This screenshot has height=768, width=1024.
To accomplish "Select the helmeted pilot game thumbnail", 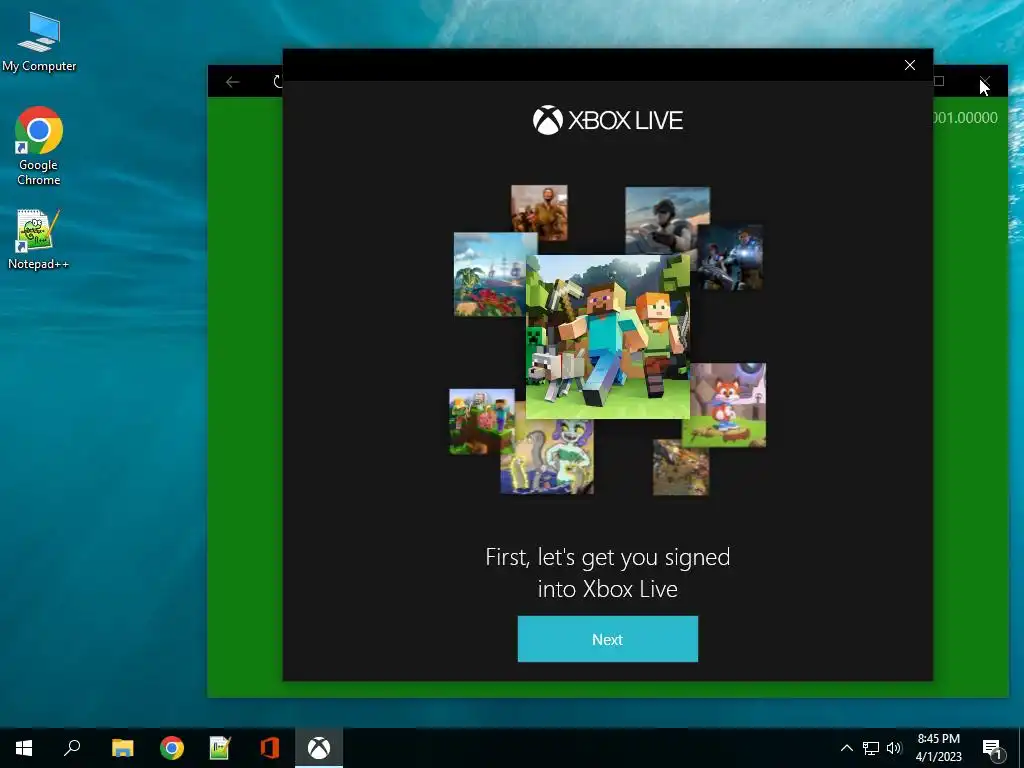I will [667, 221].
